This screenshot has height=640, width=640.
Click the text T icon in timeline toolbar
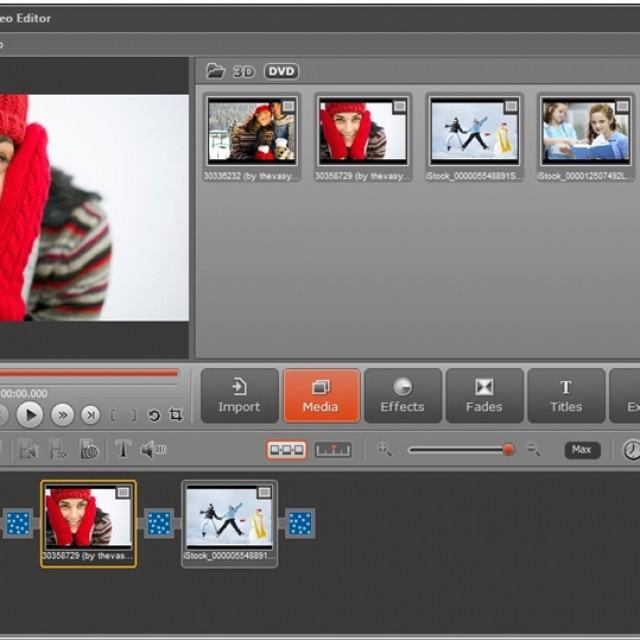coord(122,449)
